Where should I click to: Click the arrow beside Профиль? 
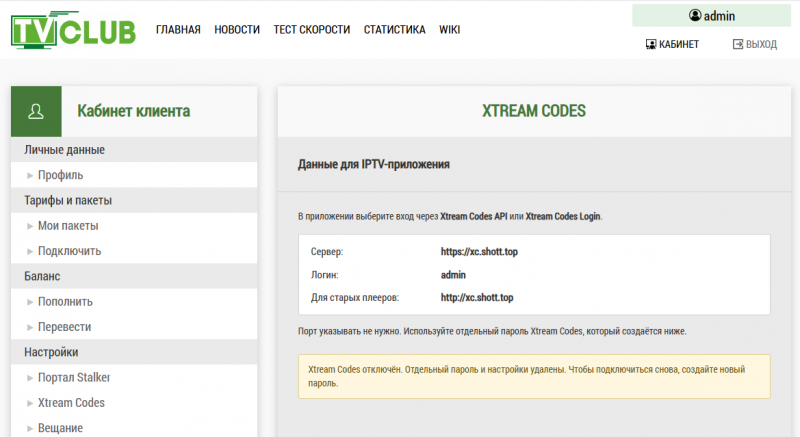click(30, 175)
